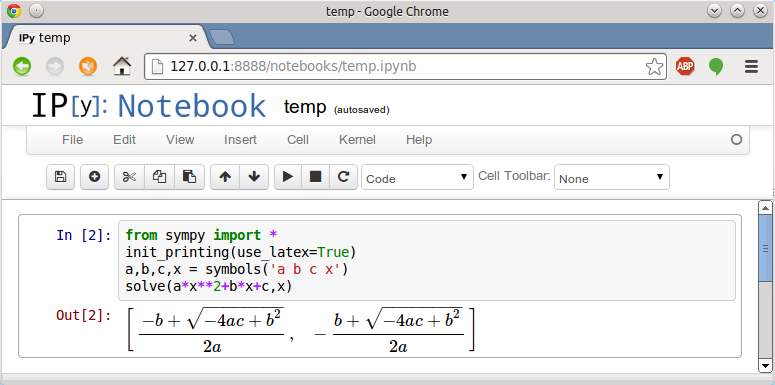
Task: Move cell down with down arrow
Action: [x=254, y=177]
